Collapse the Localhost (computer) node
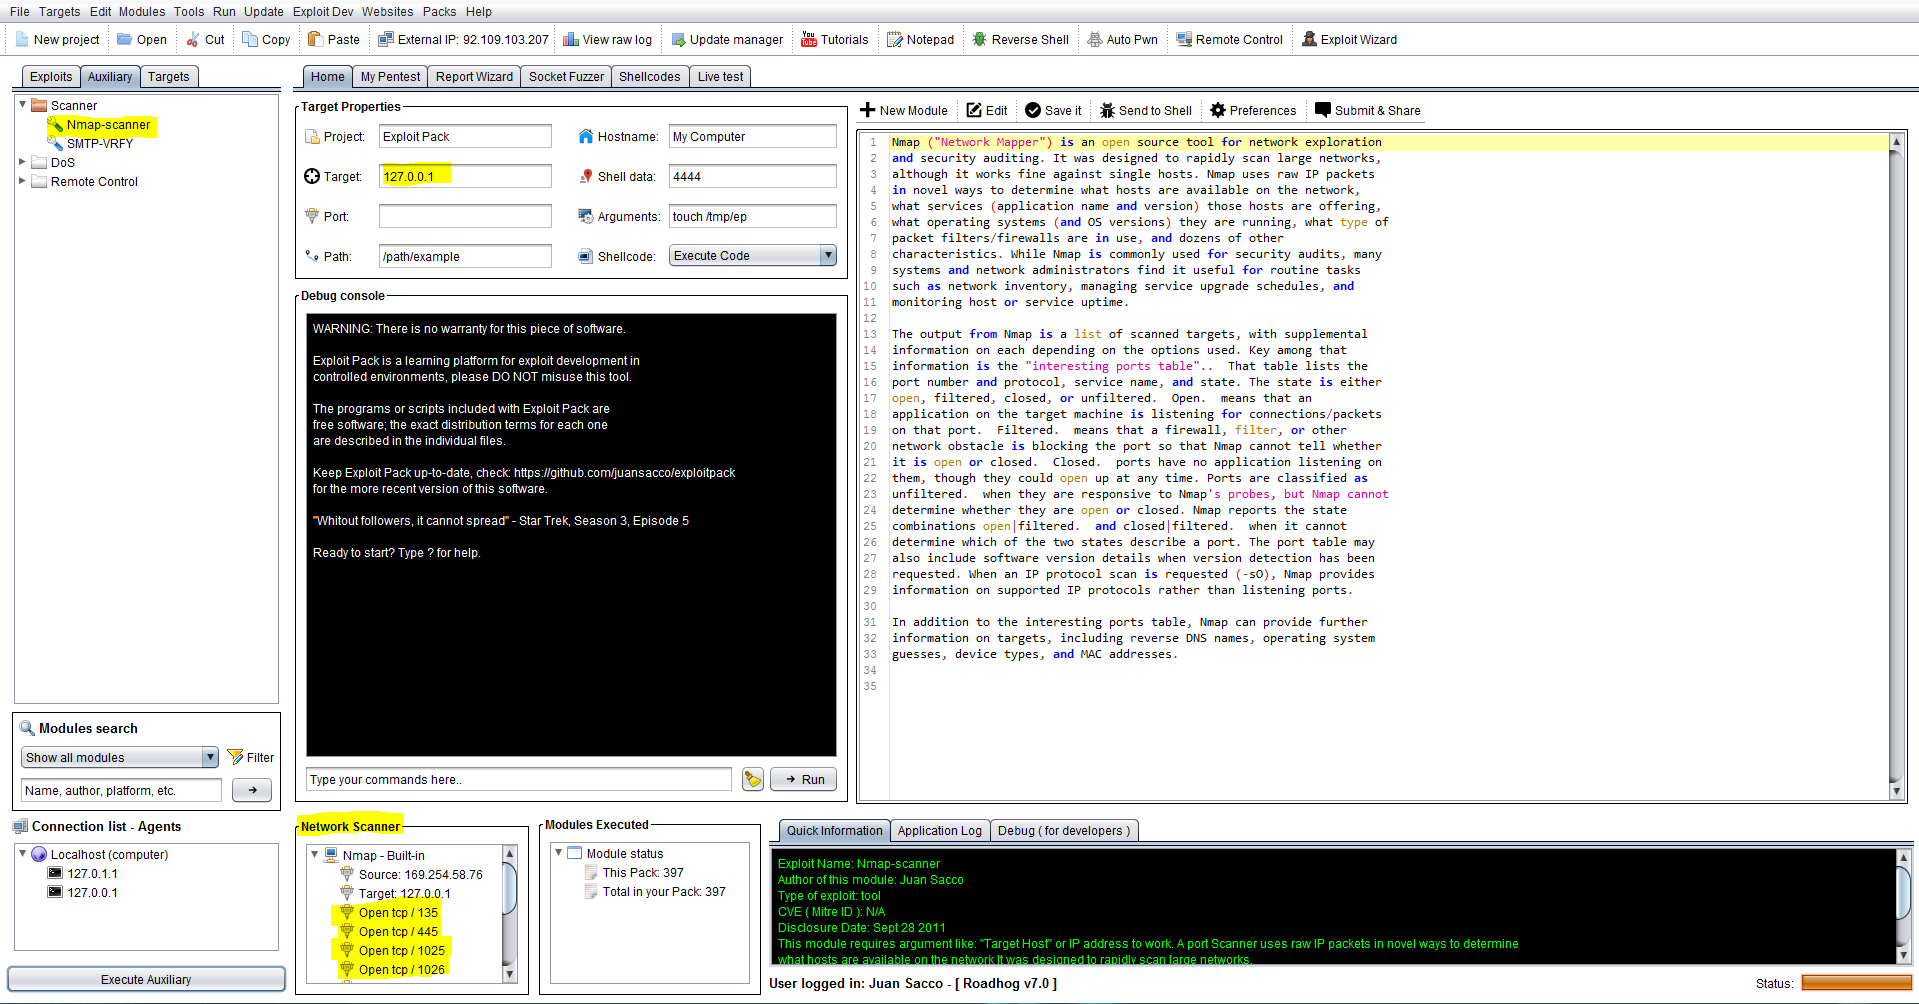 click(x=22, y=854)
